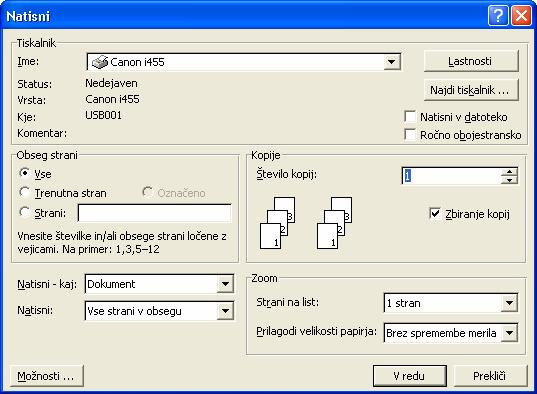Click the Lastnosti button

tap(471, 61)
